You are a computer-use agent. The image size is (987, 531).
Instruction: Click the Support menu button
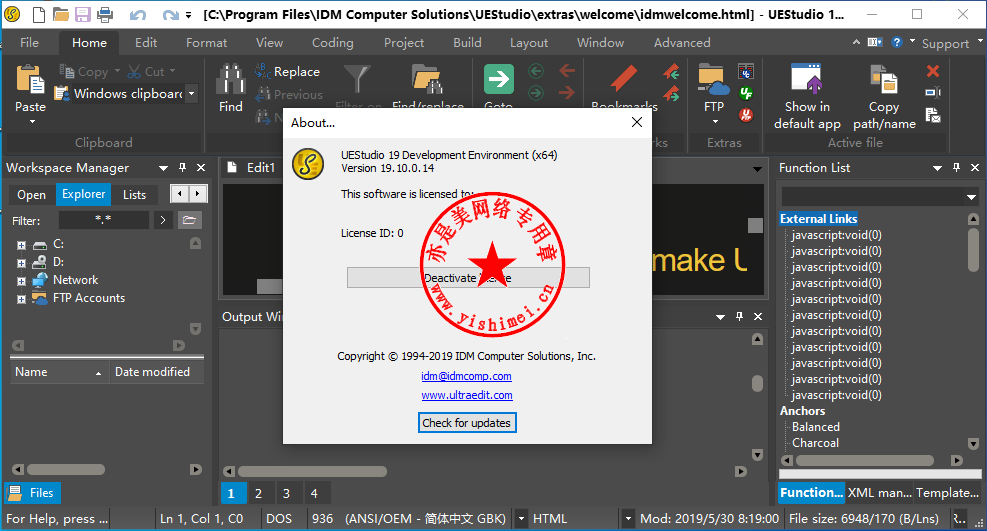945,43
